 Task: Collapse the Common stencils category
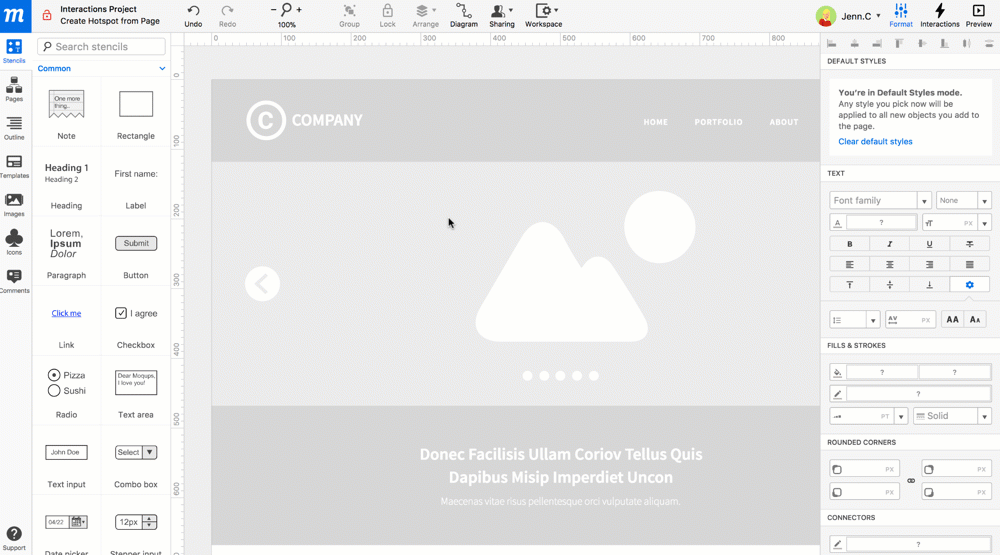tap(162, 69)
